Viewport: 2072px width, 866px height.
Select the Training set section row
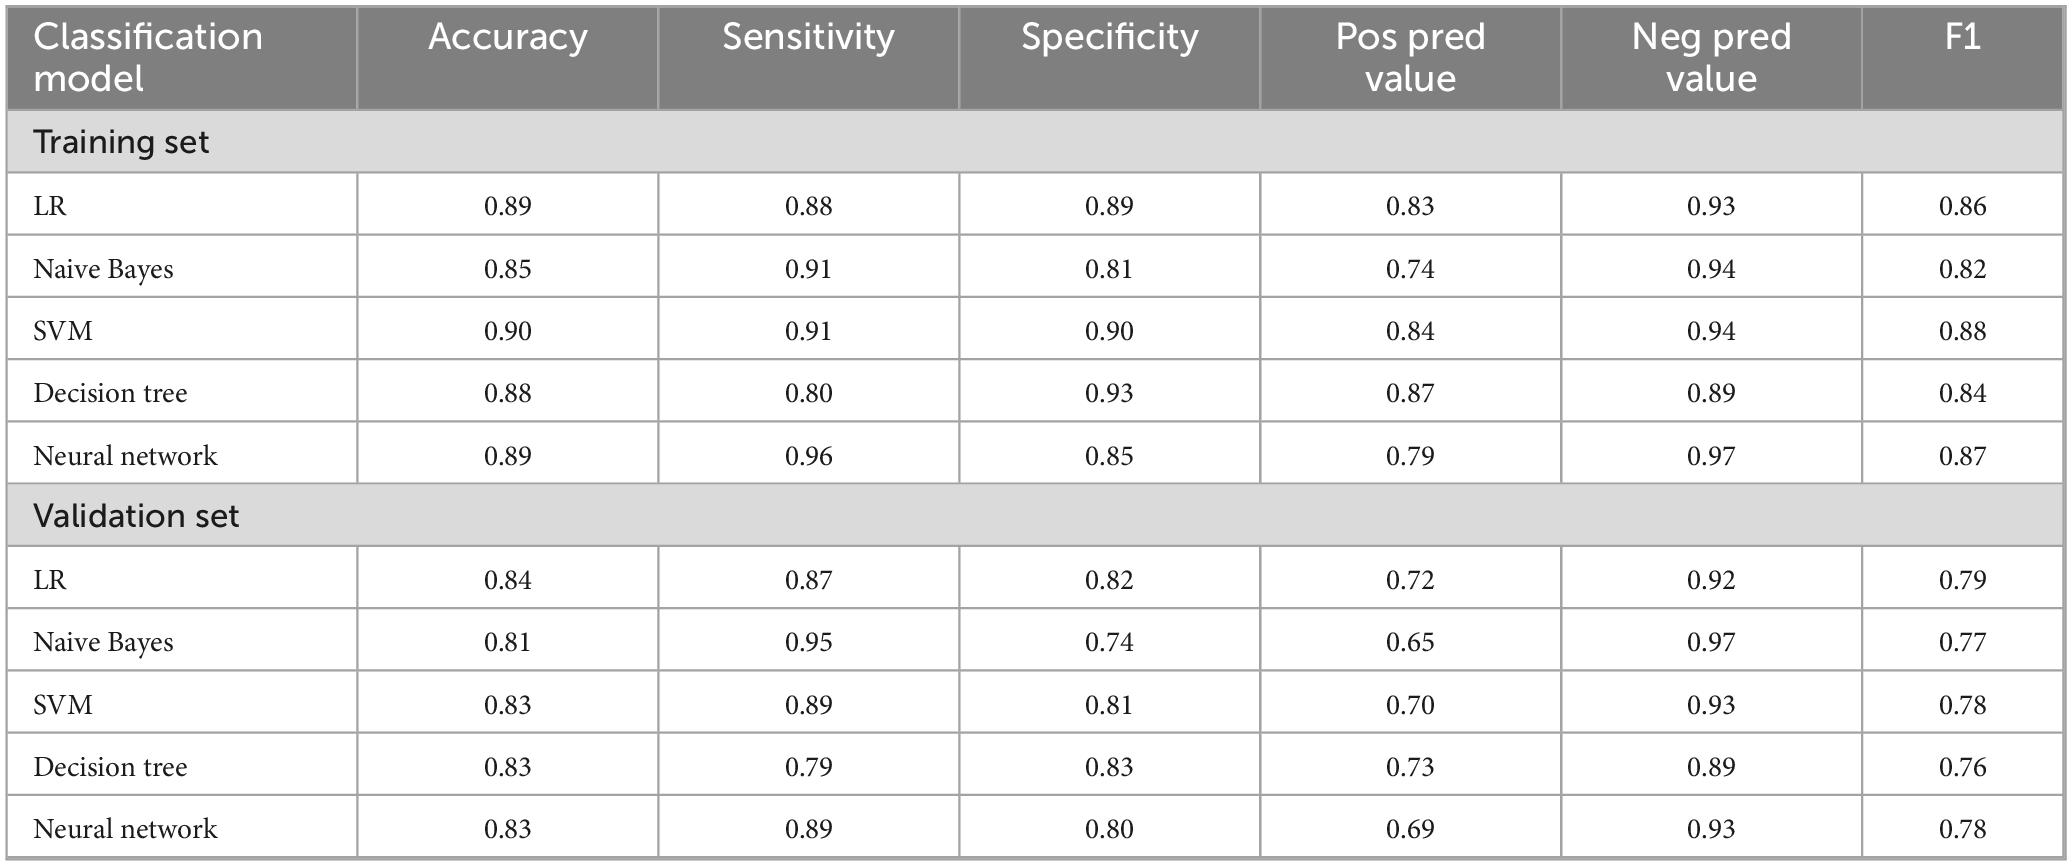(122, 142)
